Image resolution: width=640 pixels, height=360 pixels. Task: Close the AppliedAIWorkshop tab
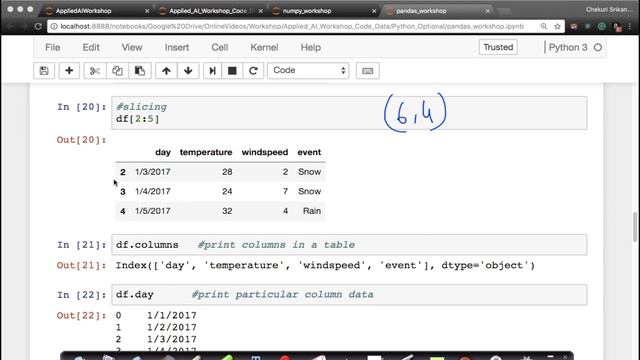click(x=147, y=11)
